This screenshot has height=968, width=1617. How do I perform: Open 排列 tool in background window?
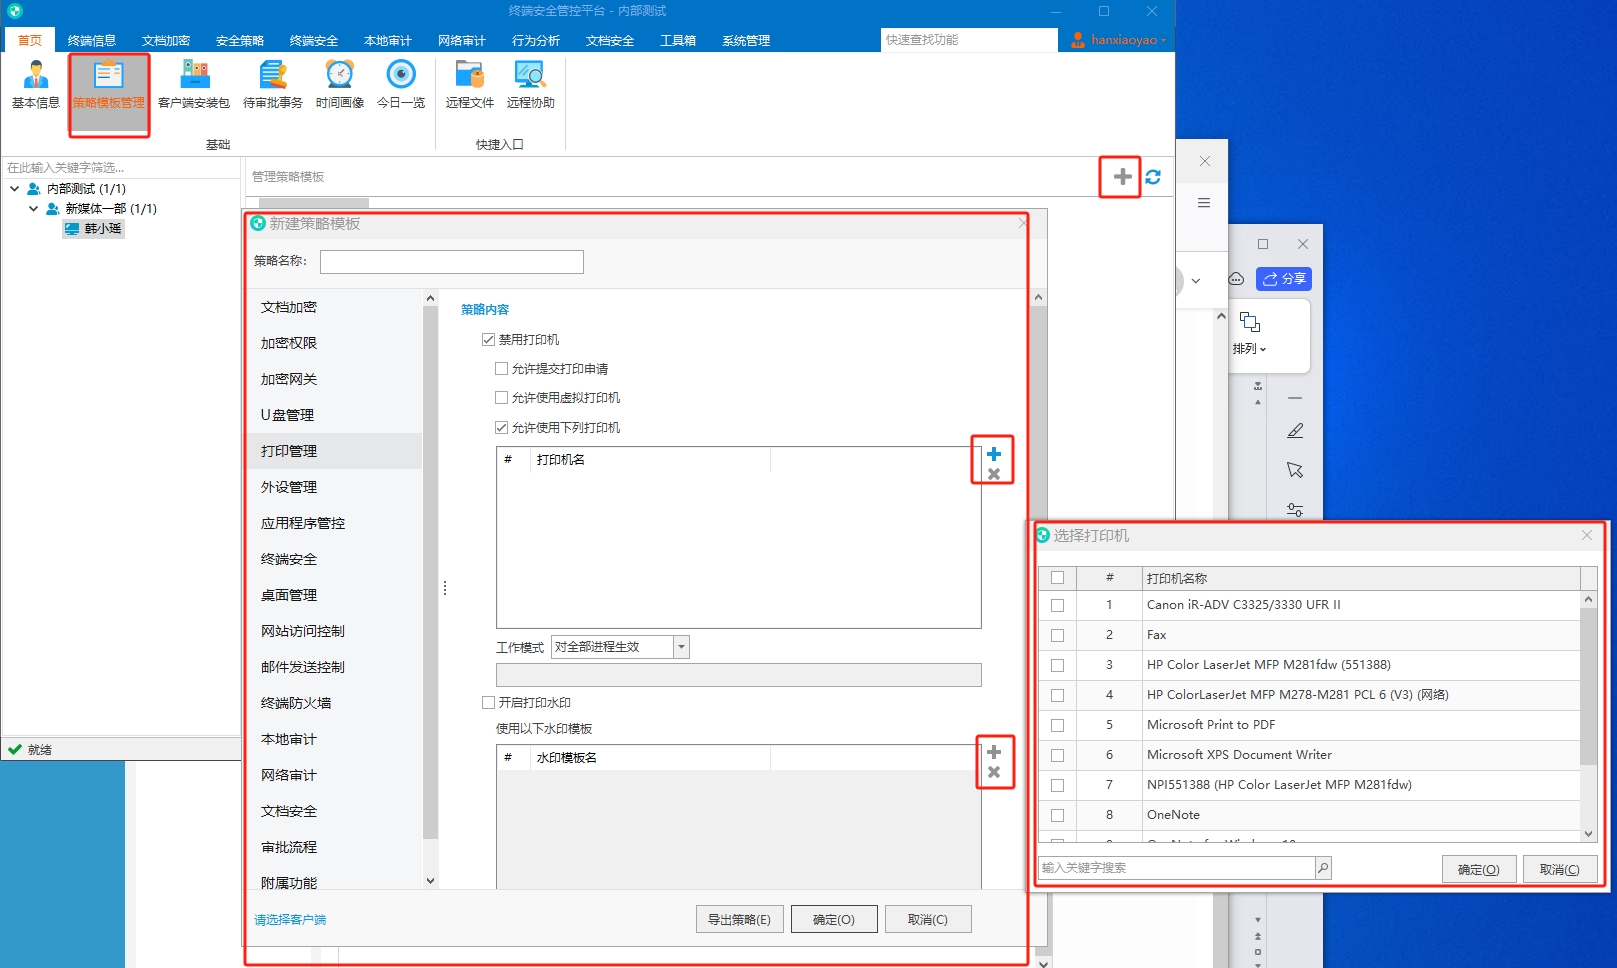pos(1250,334)
